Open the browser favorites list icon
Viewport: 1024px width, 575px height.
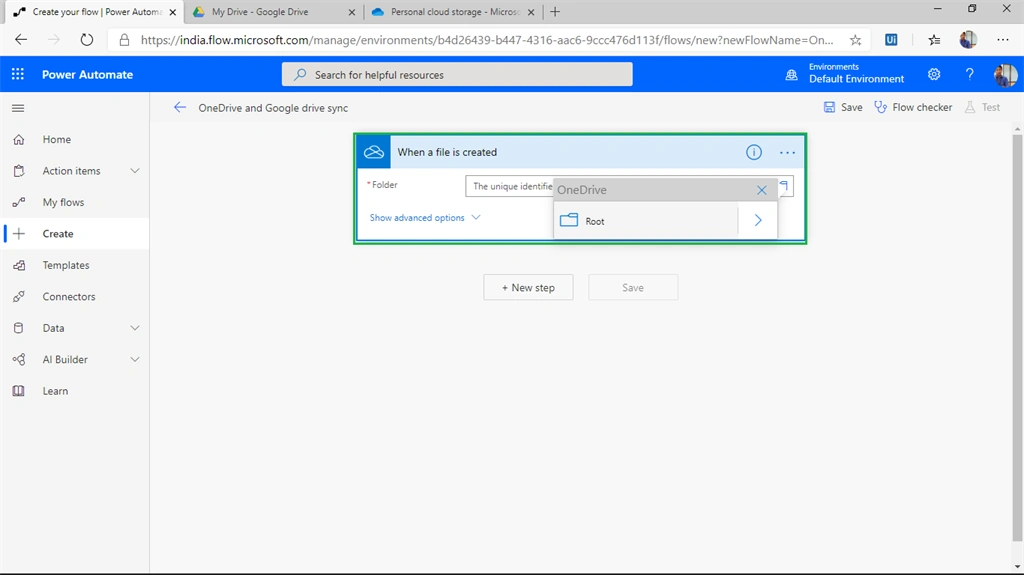click(935, 40)
